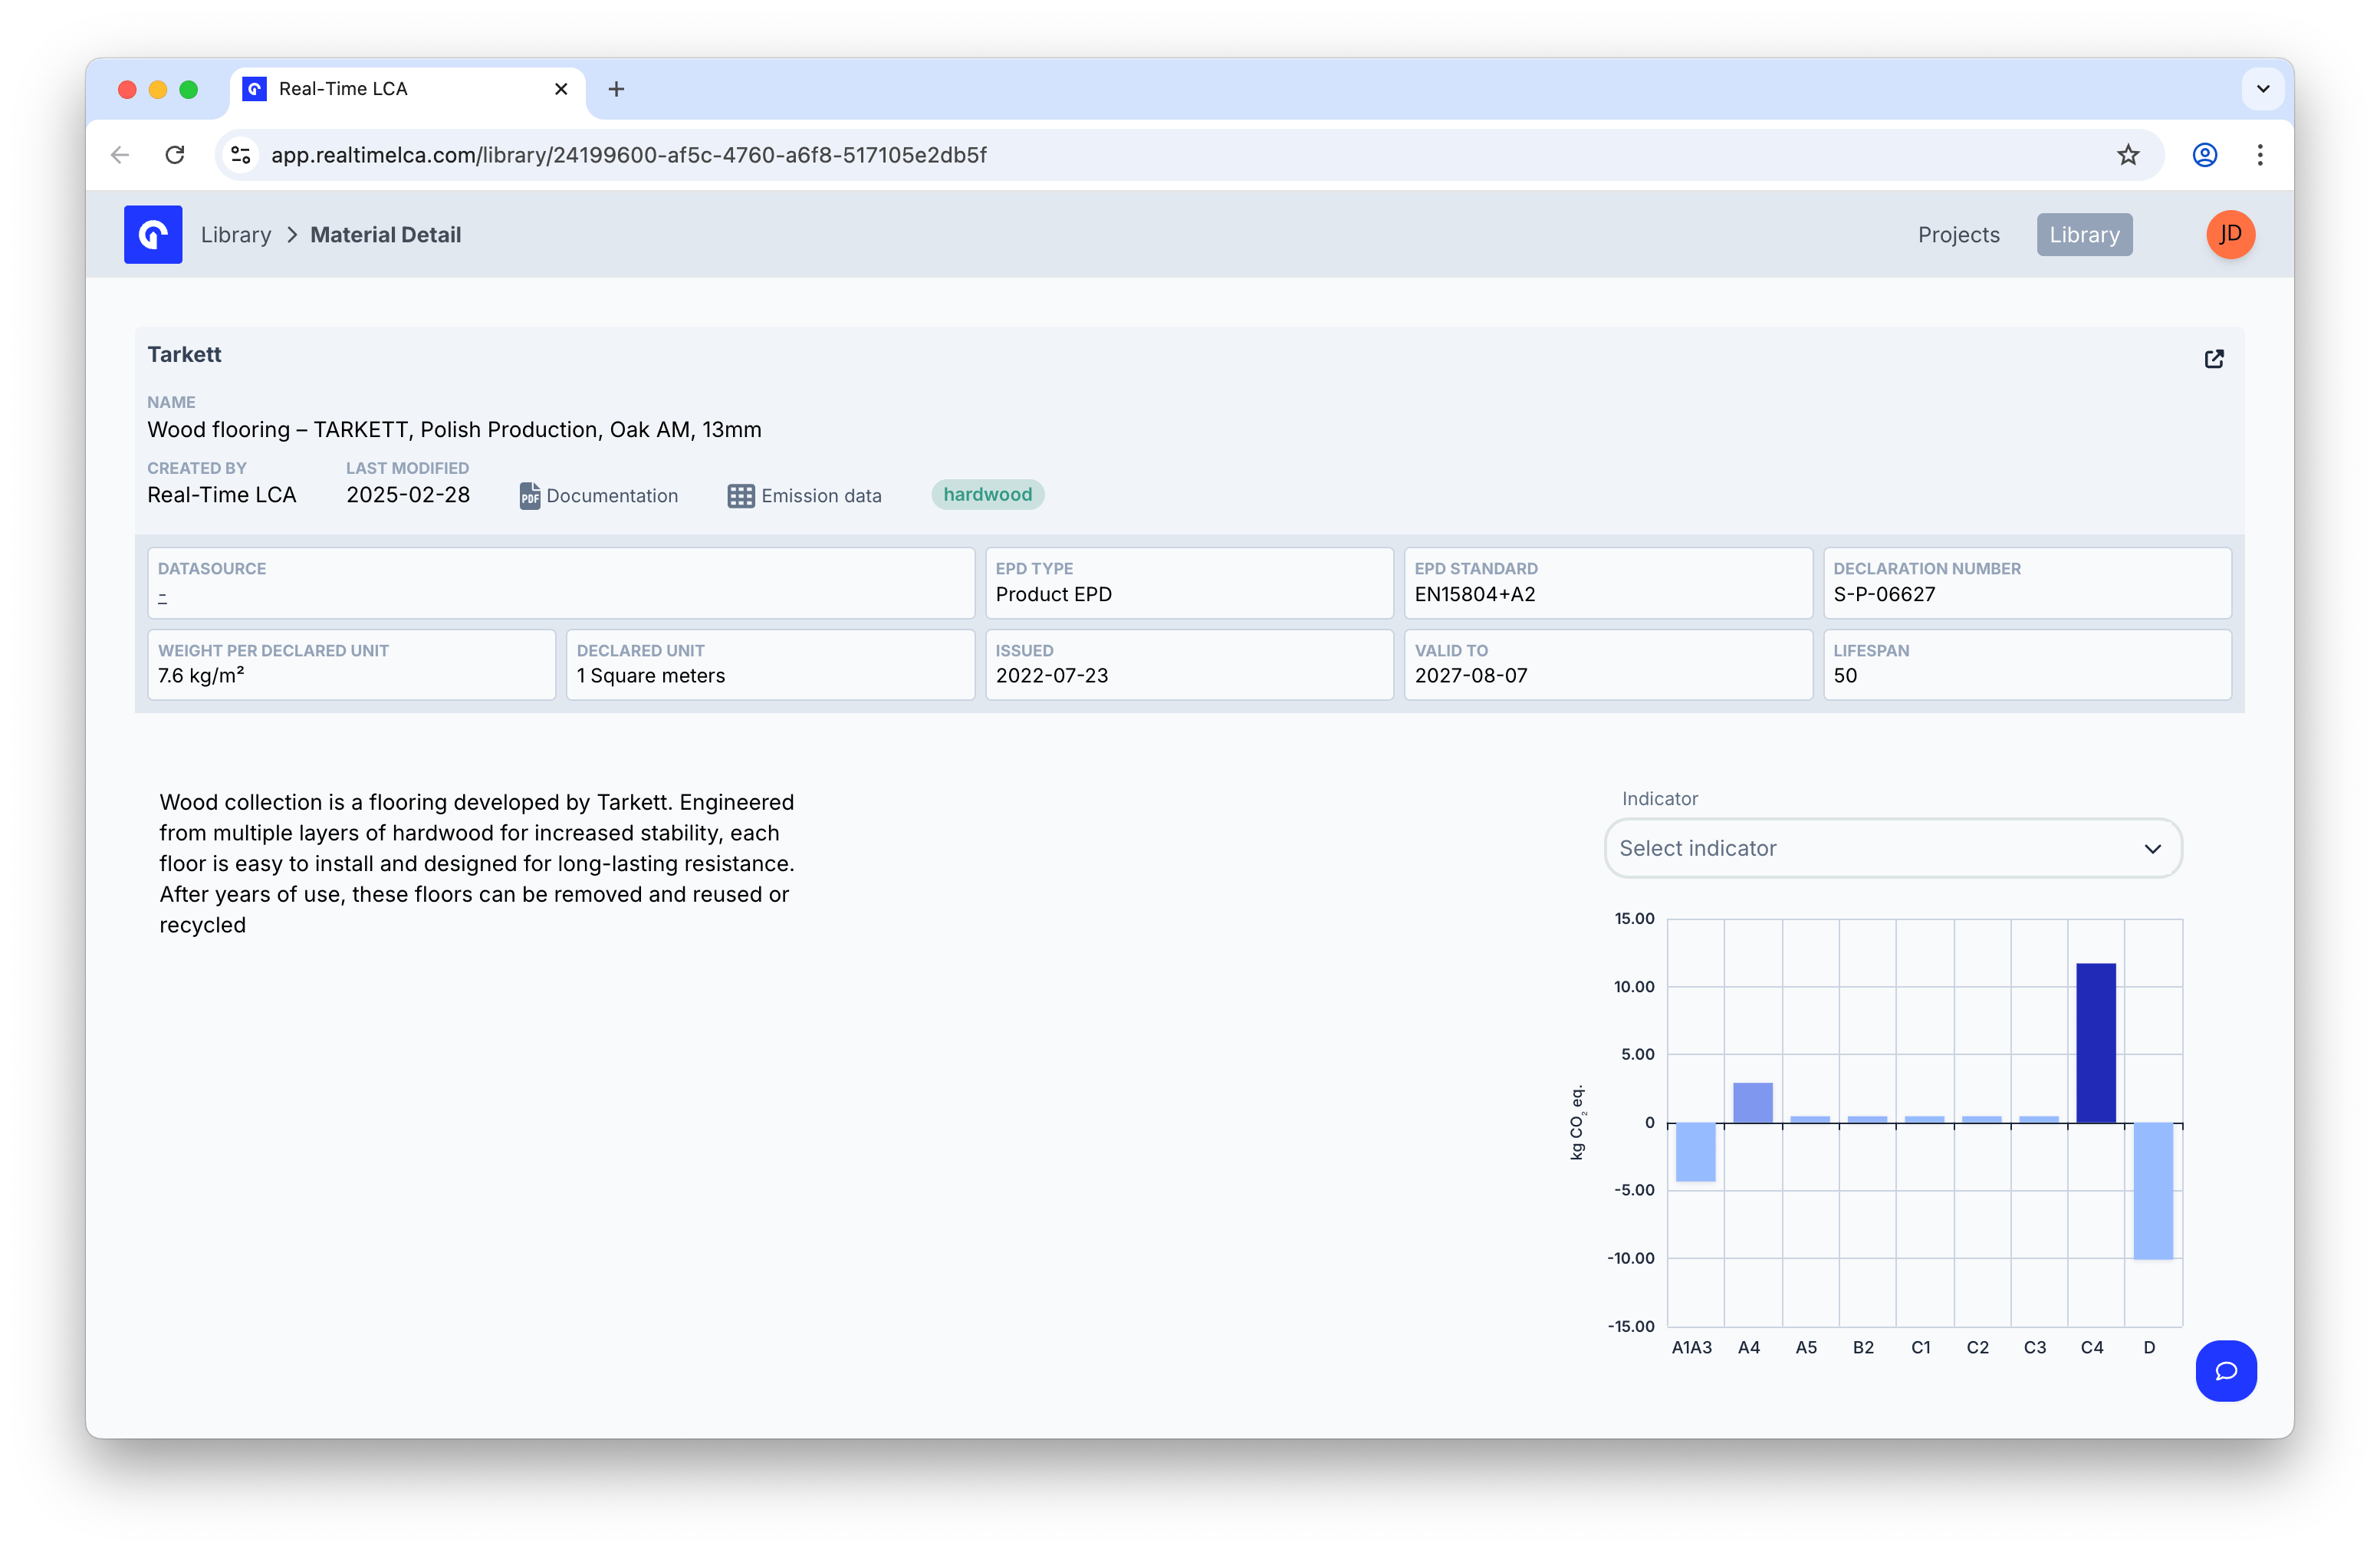Click the Documentation PDF icon
Viewport: 2380px width, 1552px height.
529,496
